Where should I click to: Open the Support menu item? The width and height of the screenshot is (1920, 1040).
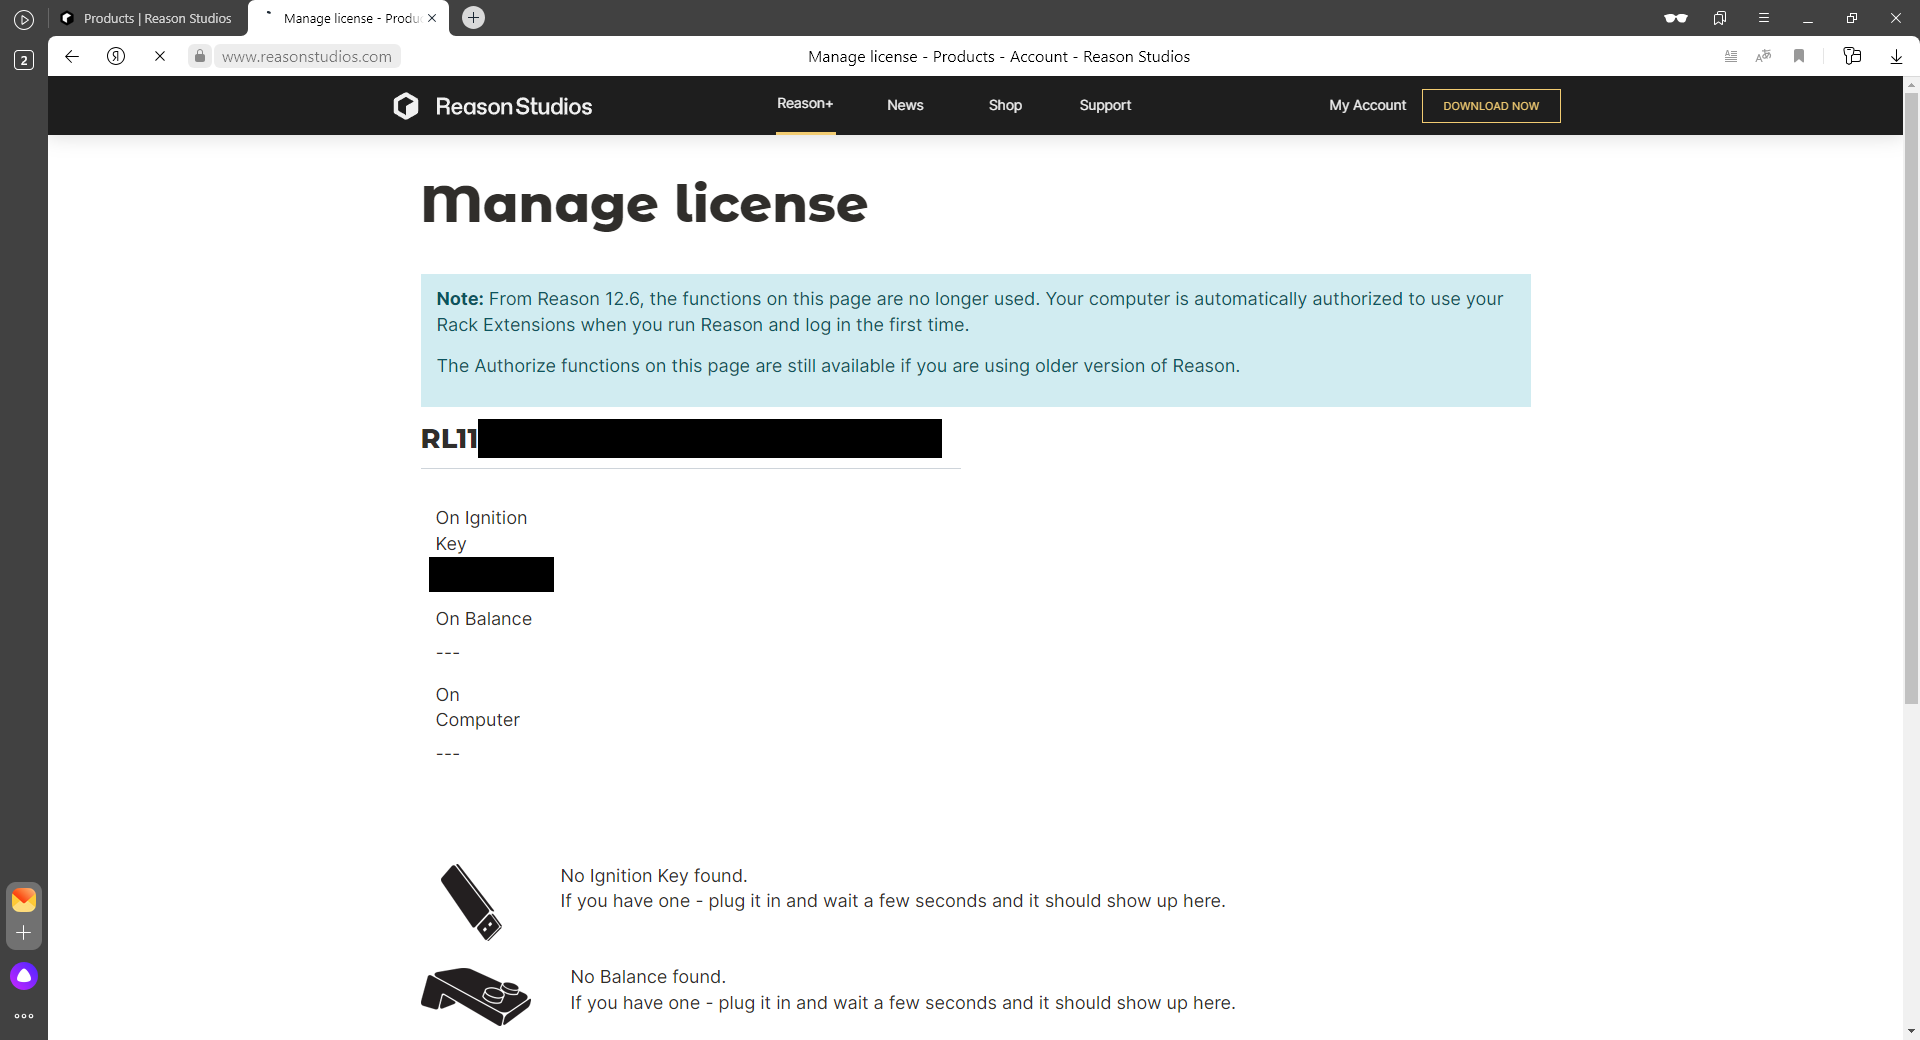coord(1105,105)
